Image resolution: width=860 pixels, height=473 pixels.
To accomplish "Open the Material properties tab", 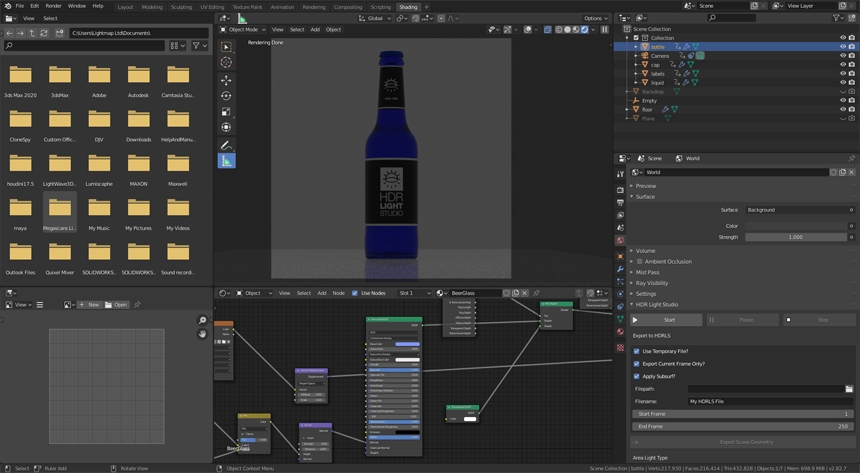I will [620, 331].
